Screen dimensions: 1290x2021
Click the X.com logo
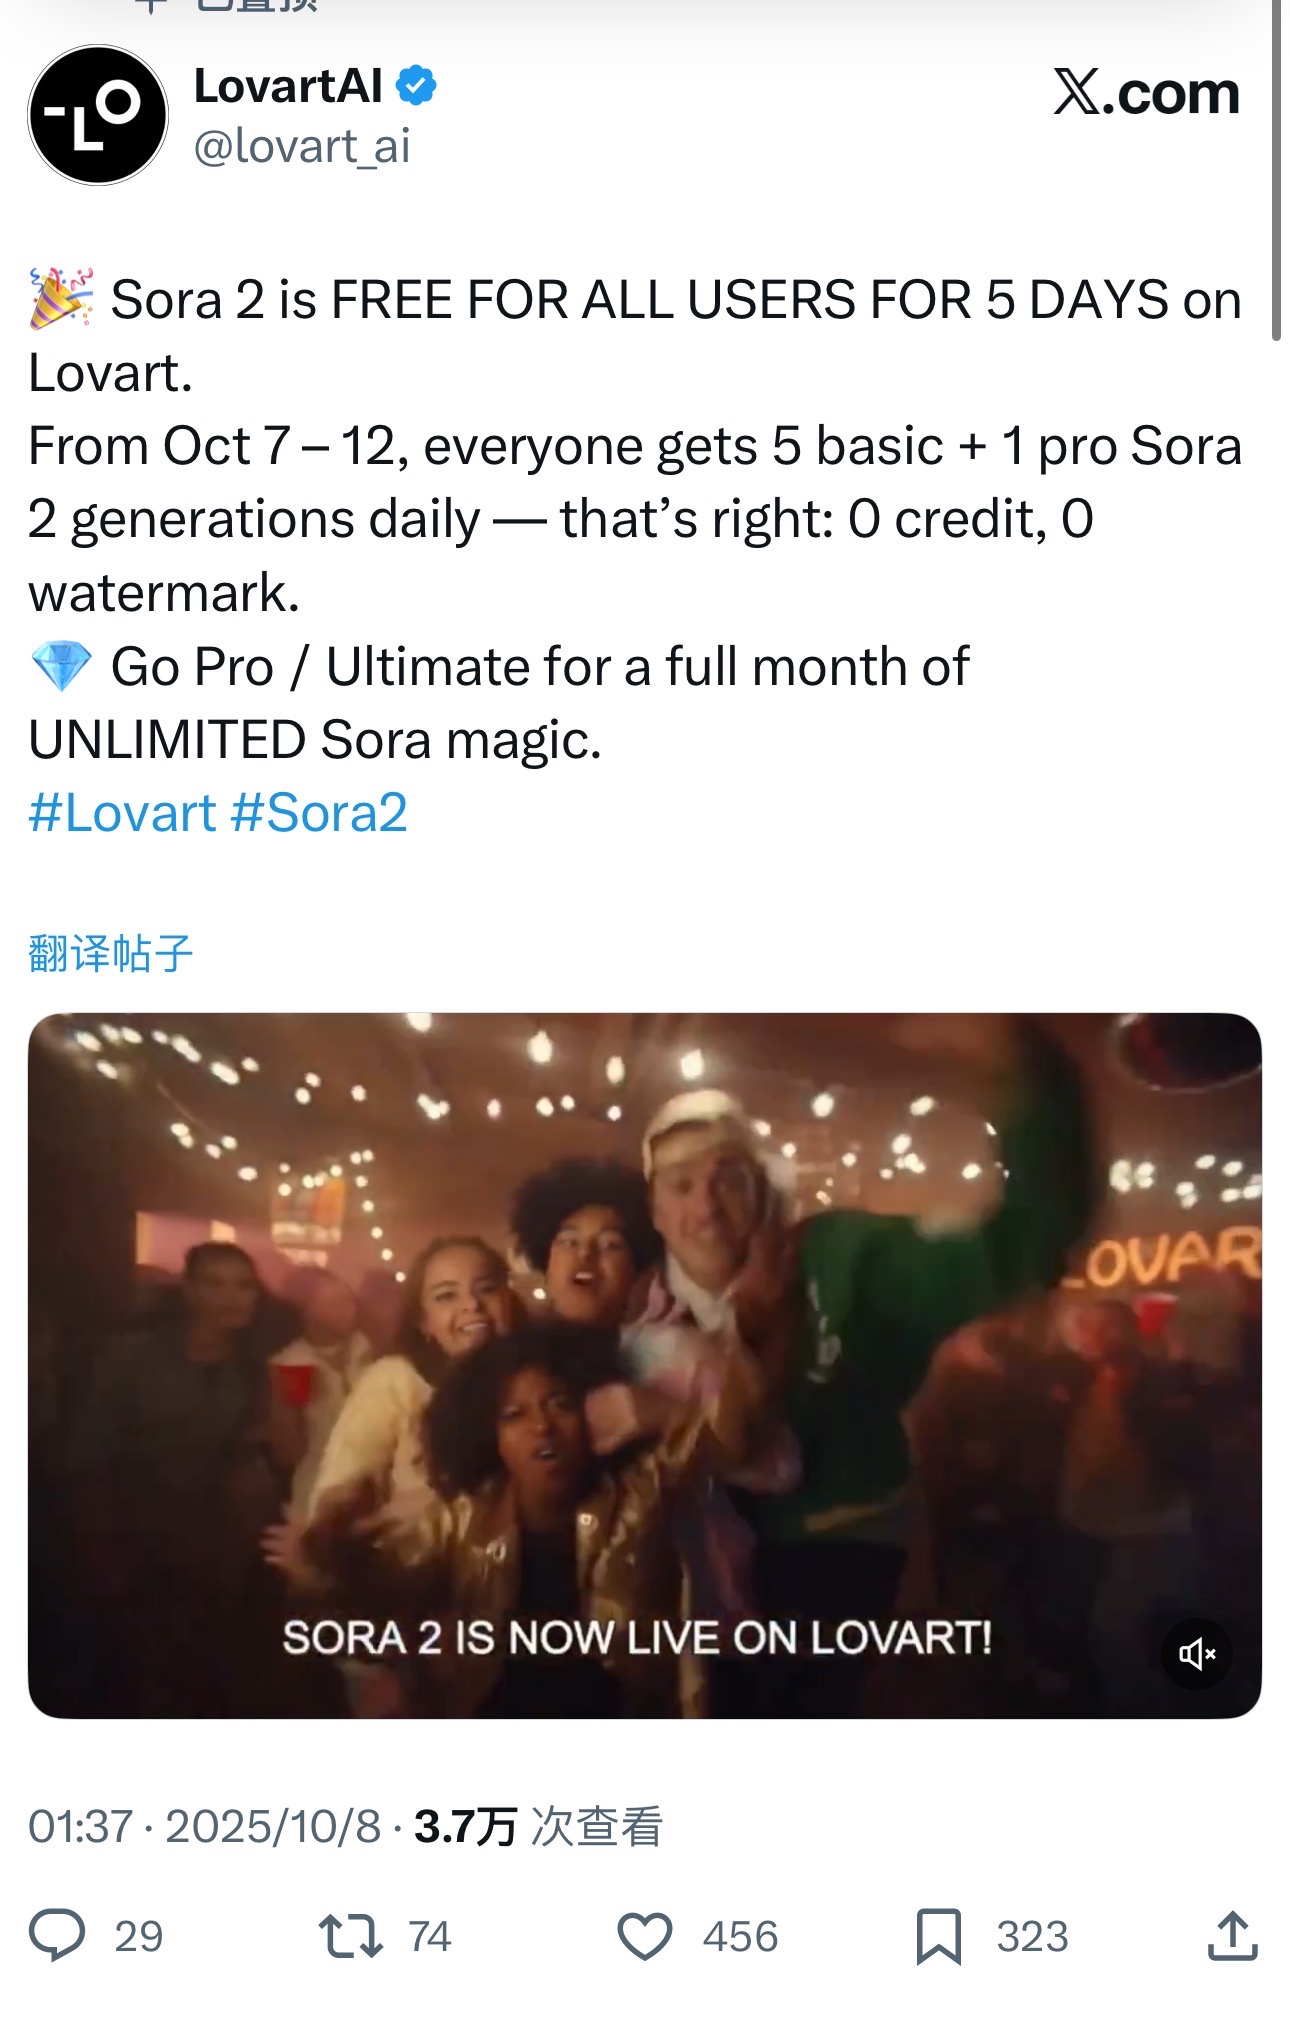[1146, 93]
